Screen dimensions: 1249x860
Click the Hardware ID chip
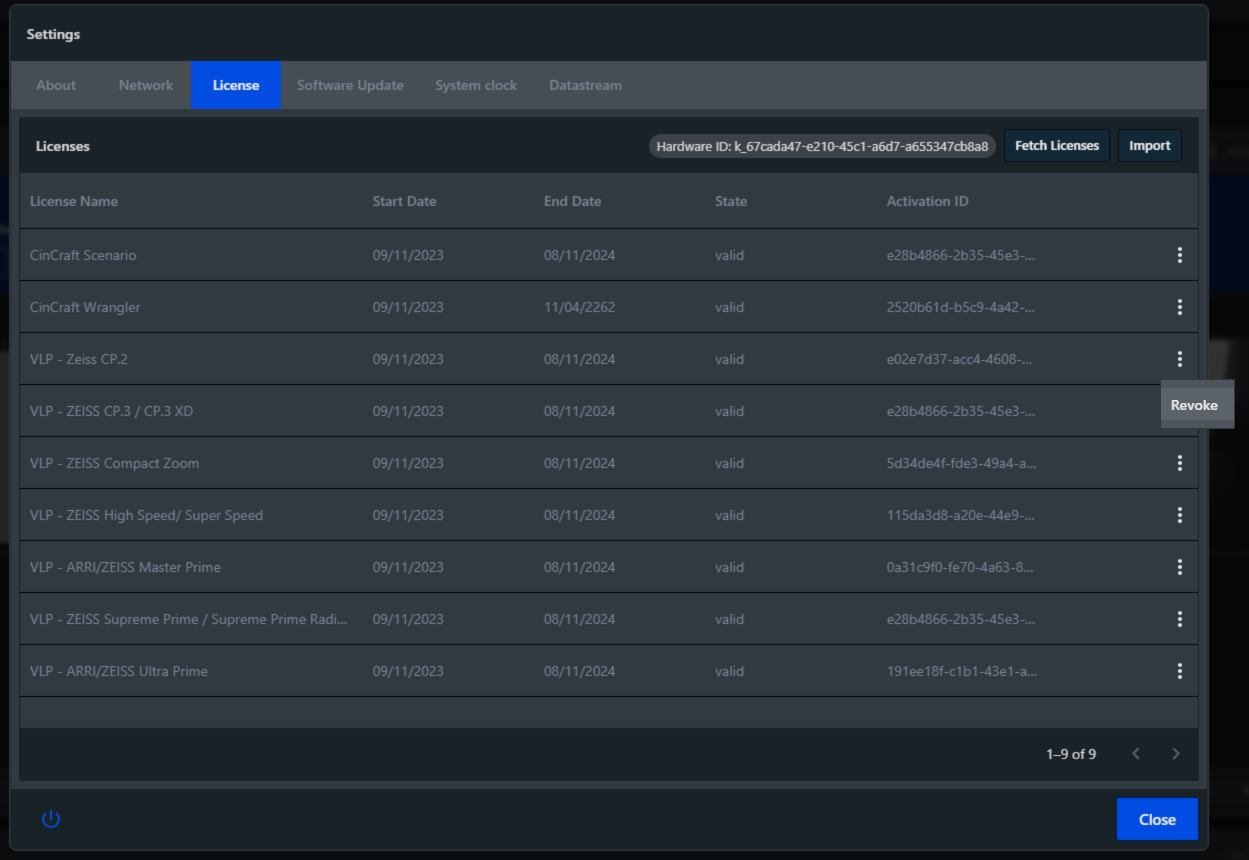click(x=822, y=146)
